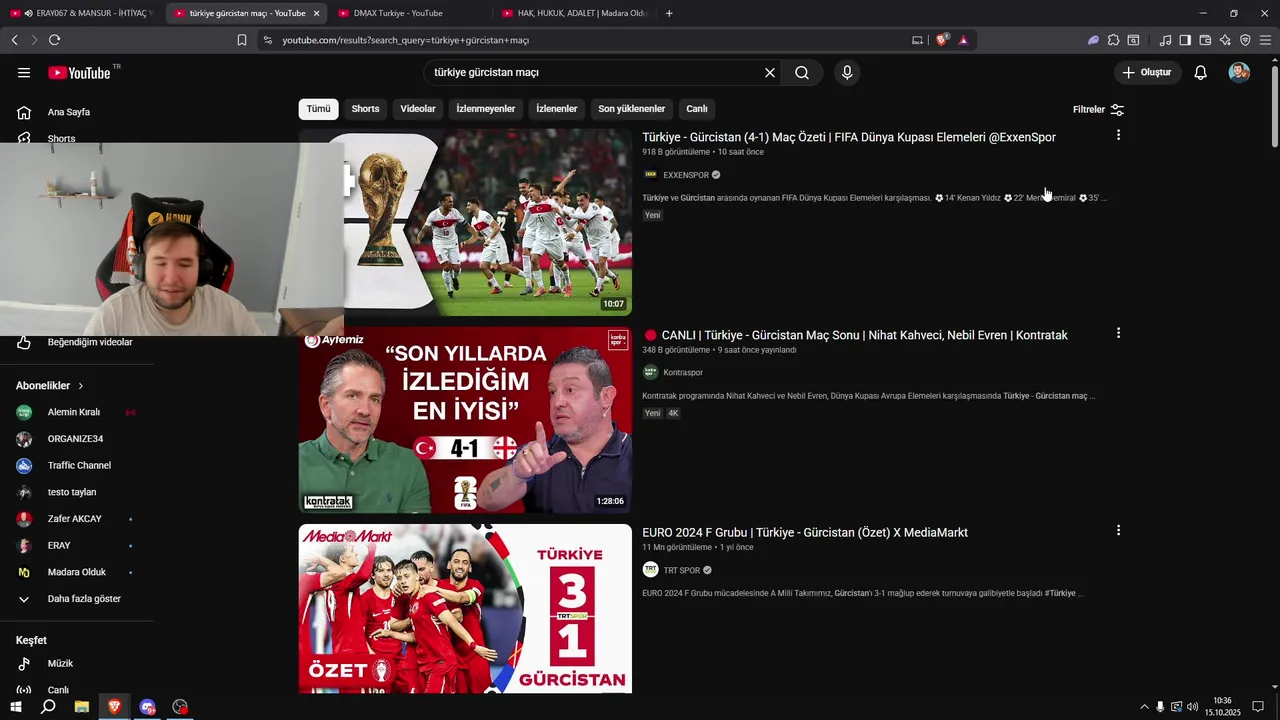The width and height of the screenshot is (1280, 720).
Task: Select the Canlı filter chip
Action: coord(697,109)
